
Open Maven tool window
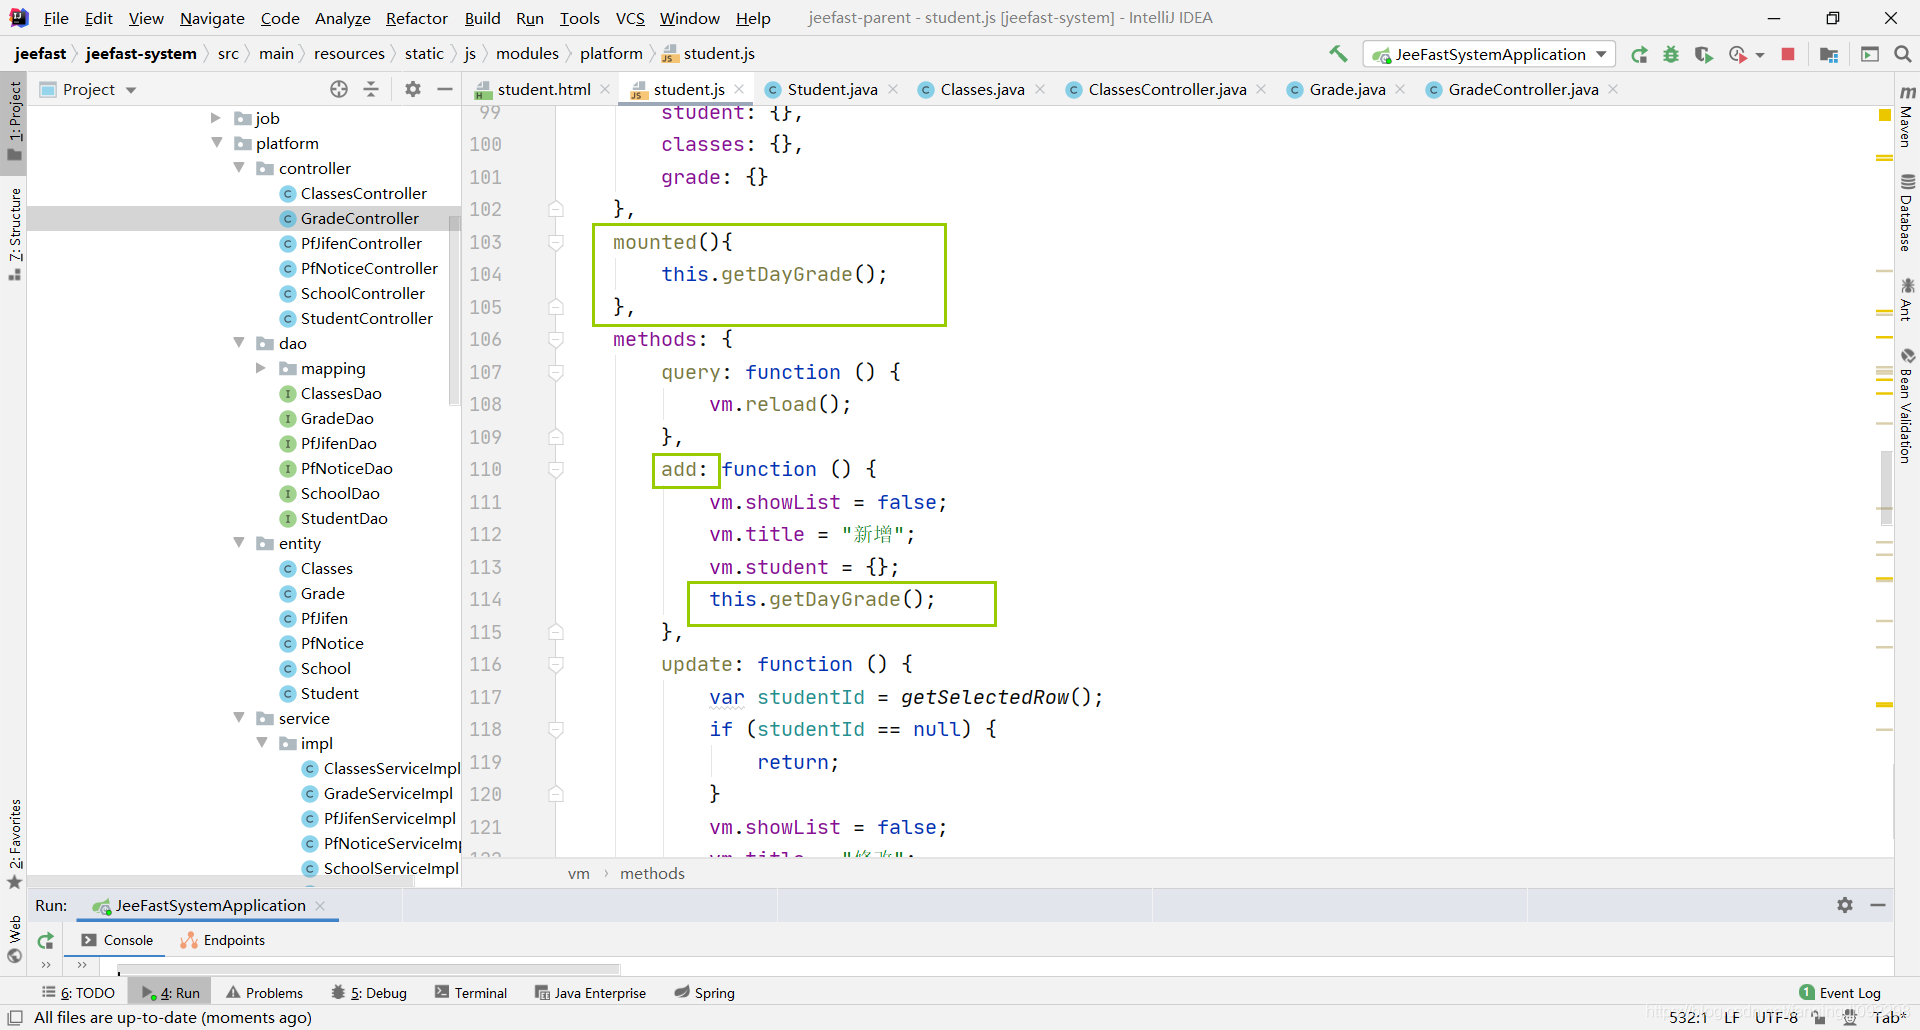tap(1907, 116)
